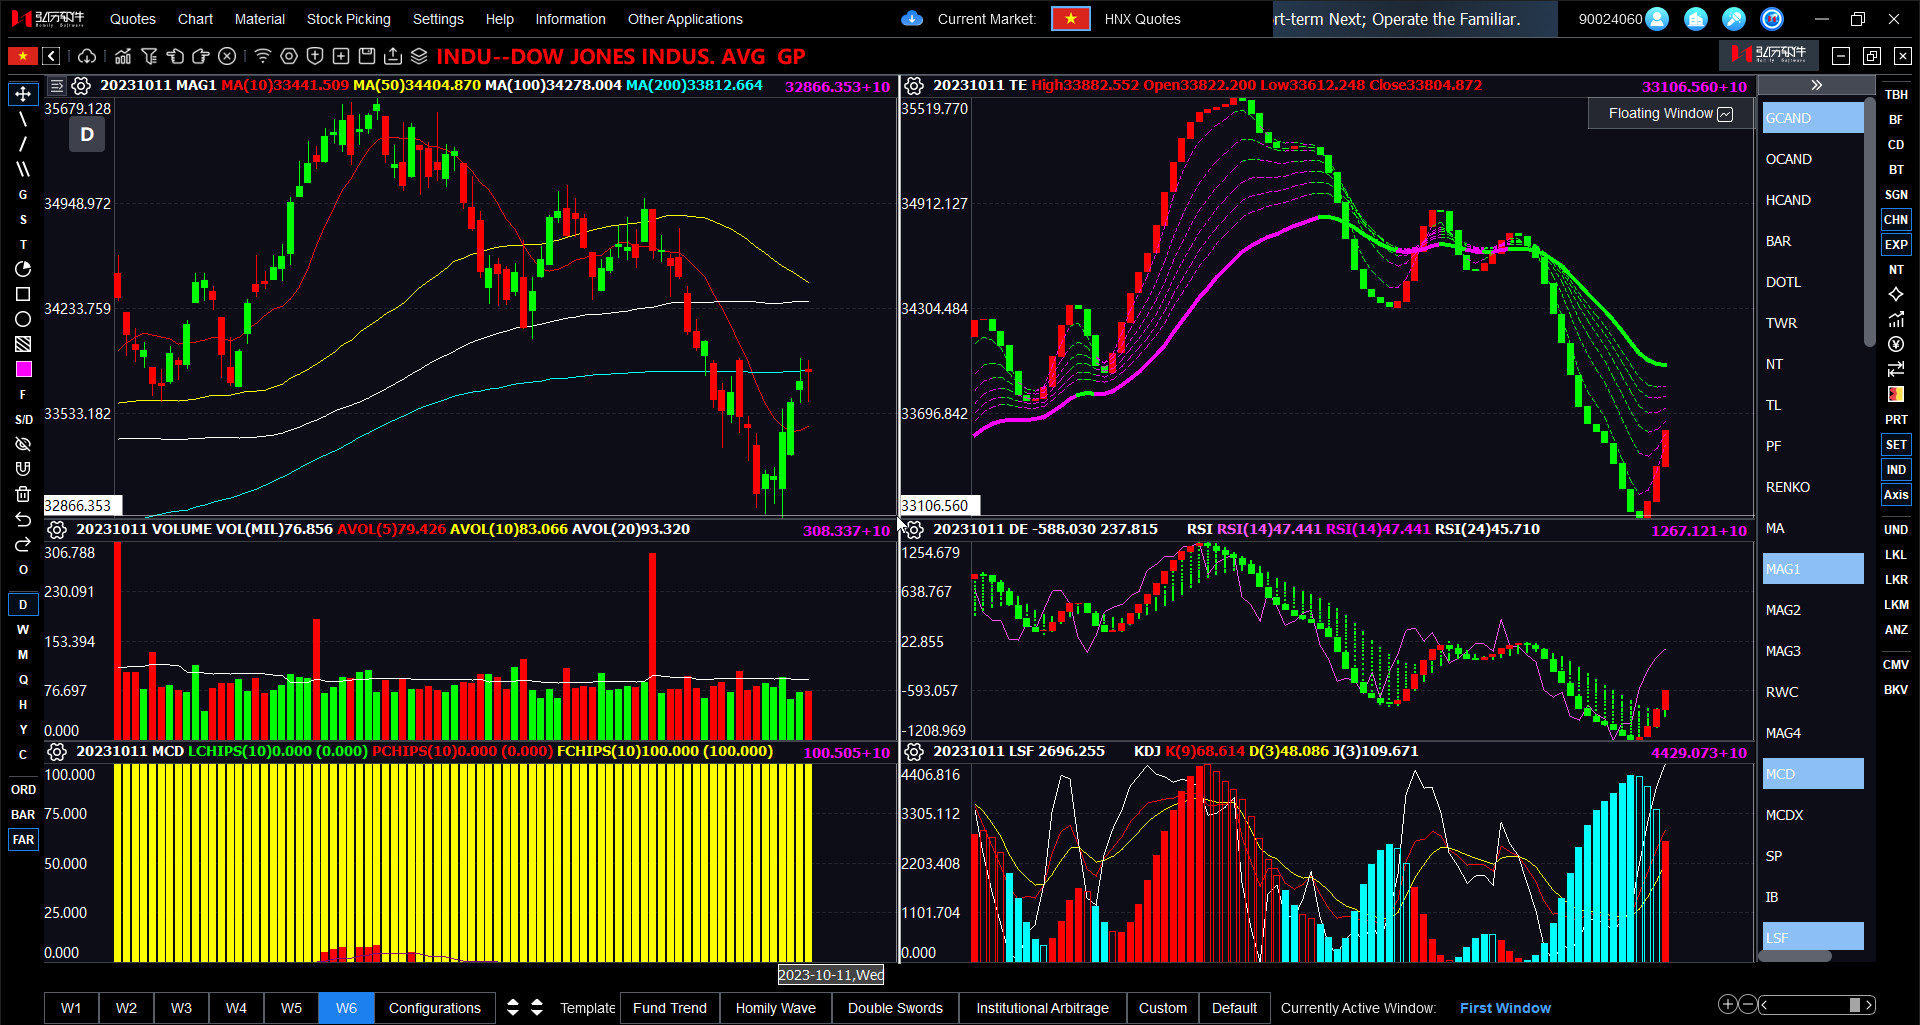Apply the Double Swords template
1920x1025 pixels.
pos(895,1008)
